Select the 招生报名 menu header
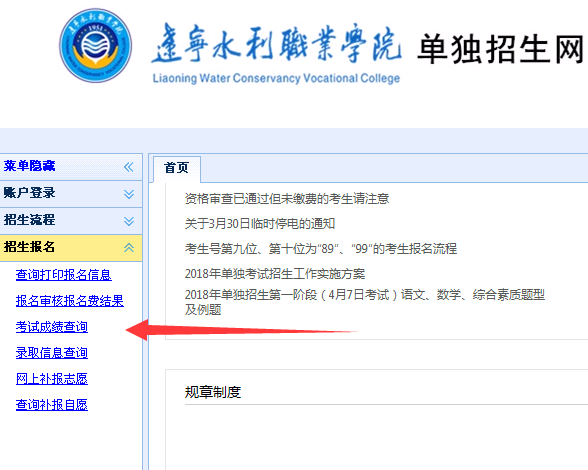This screenshot has height=470, width=588. (71, 248)
